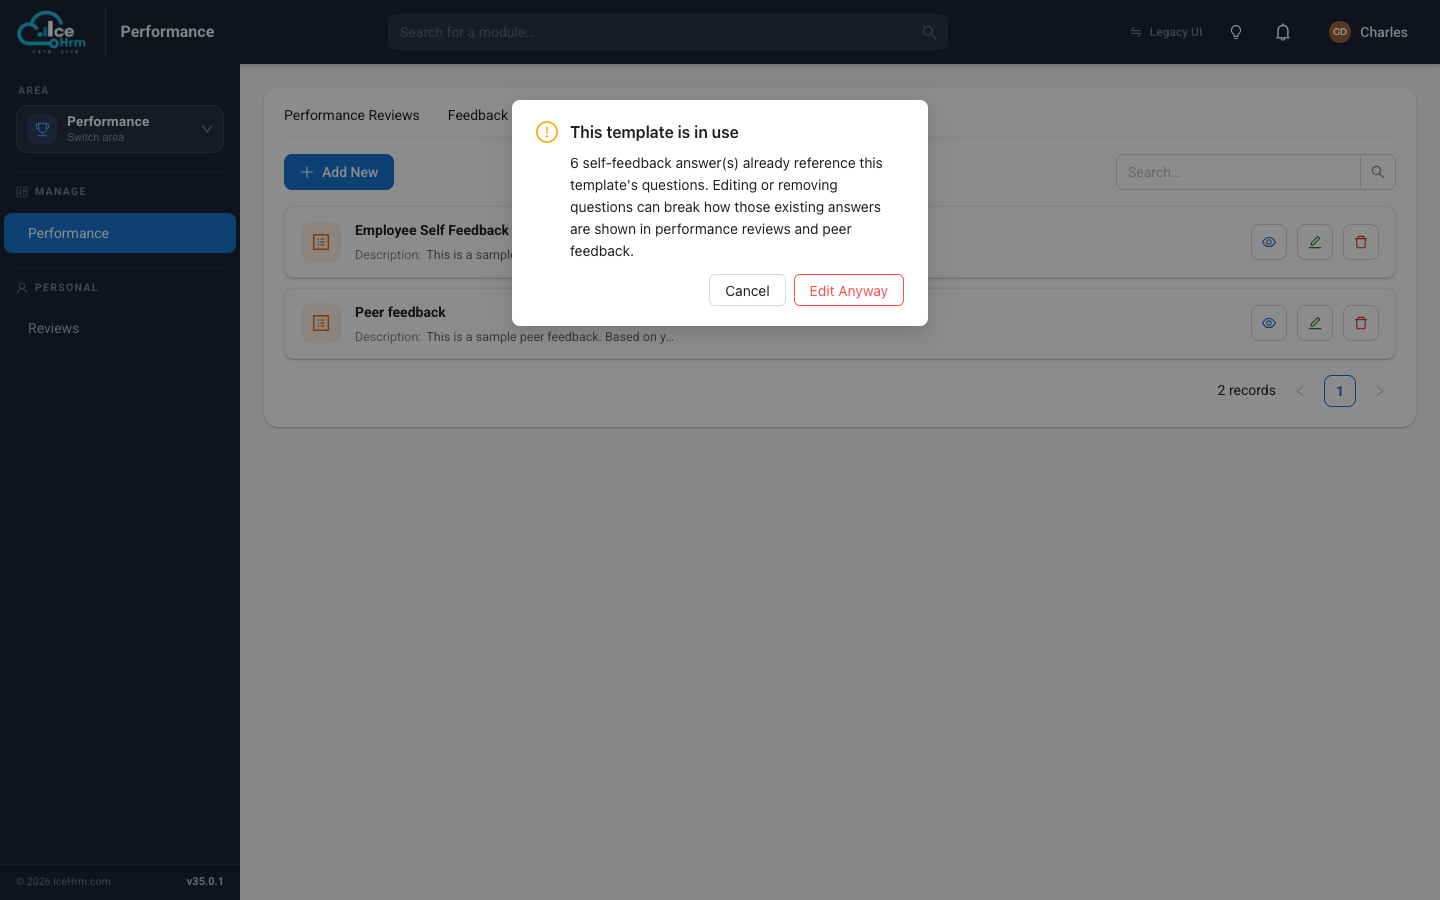This screenshot has width=1440, height=900.
Task: View the Peer feedback template
Action: pos(1269,323)
